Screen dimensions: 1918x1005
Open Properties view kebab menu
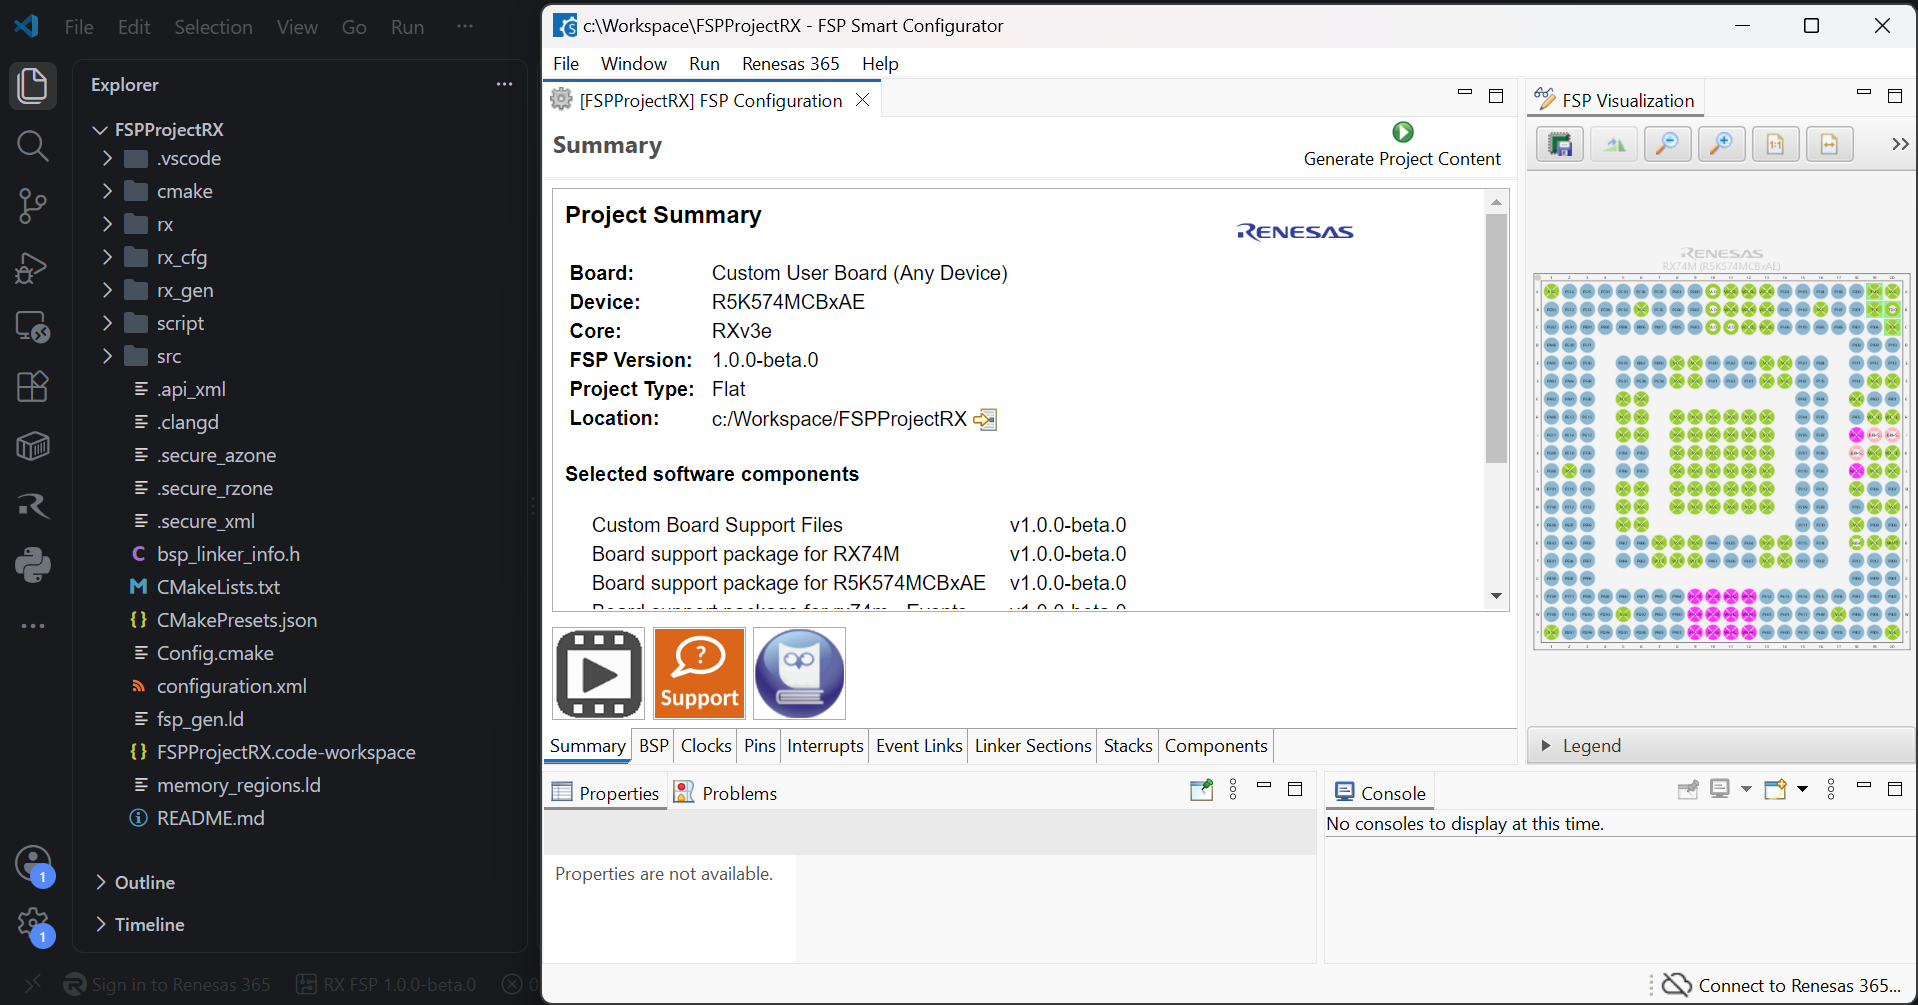point(1233,790)
